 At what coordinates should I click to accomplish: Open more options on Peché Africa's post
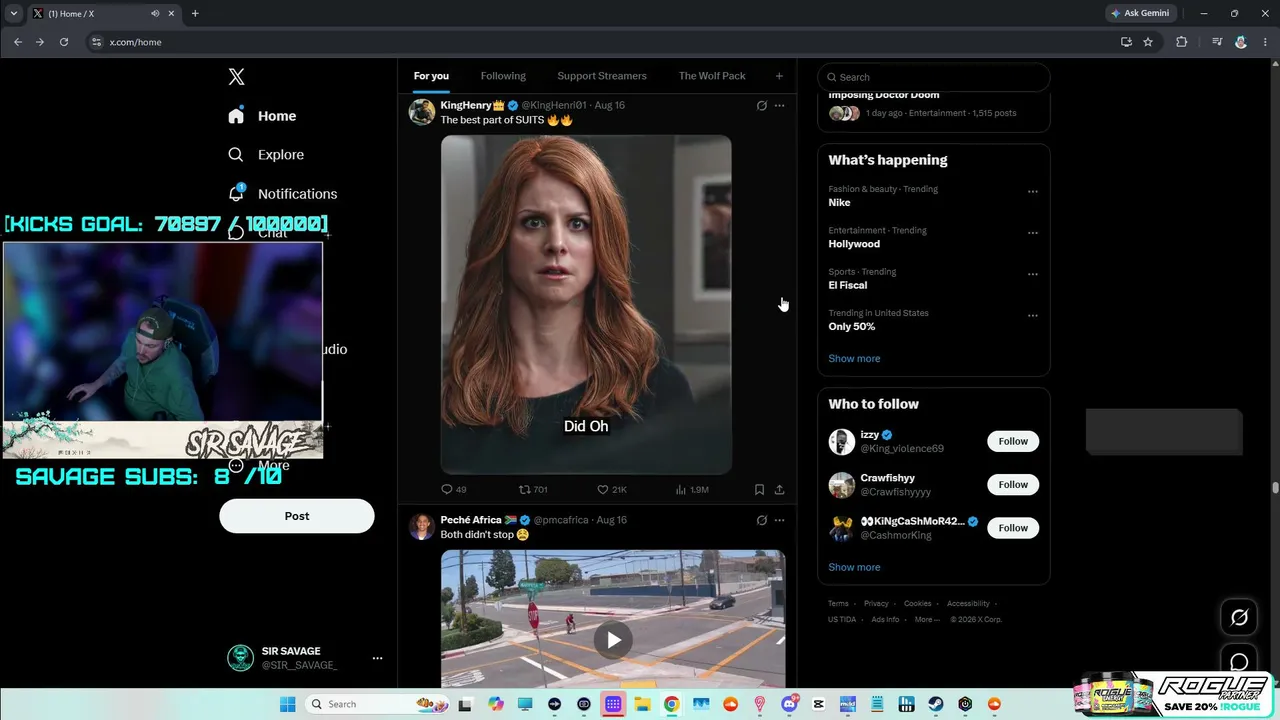click(780, 520)
